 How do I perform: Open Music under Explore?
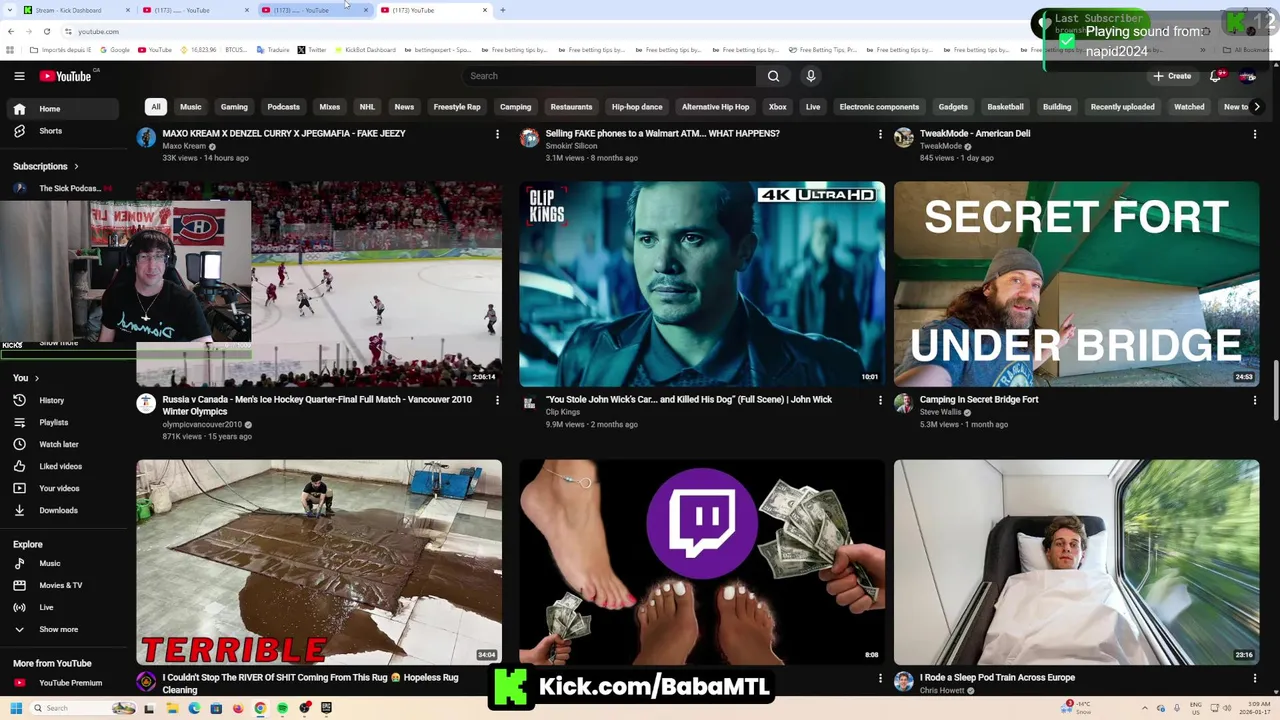click(64, 563)
